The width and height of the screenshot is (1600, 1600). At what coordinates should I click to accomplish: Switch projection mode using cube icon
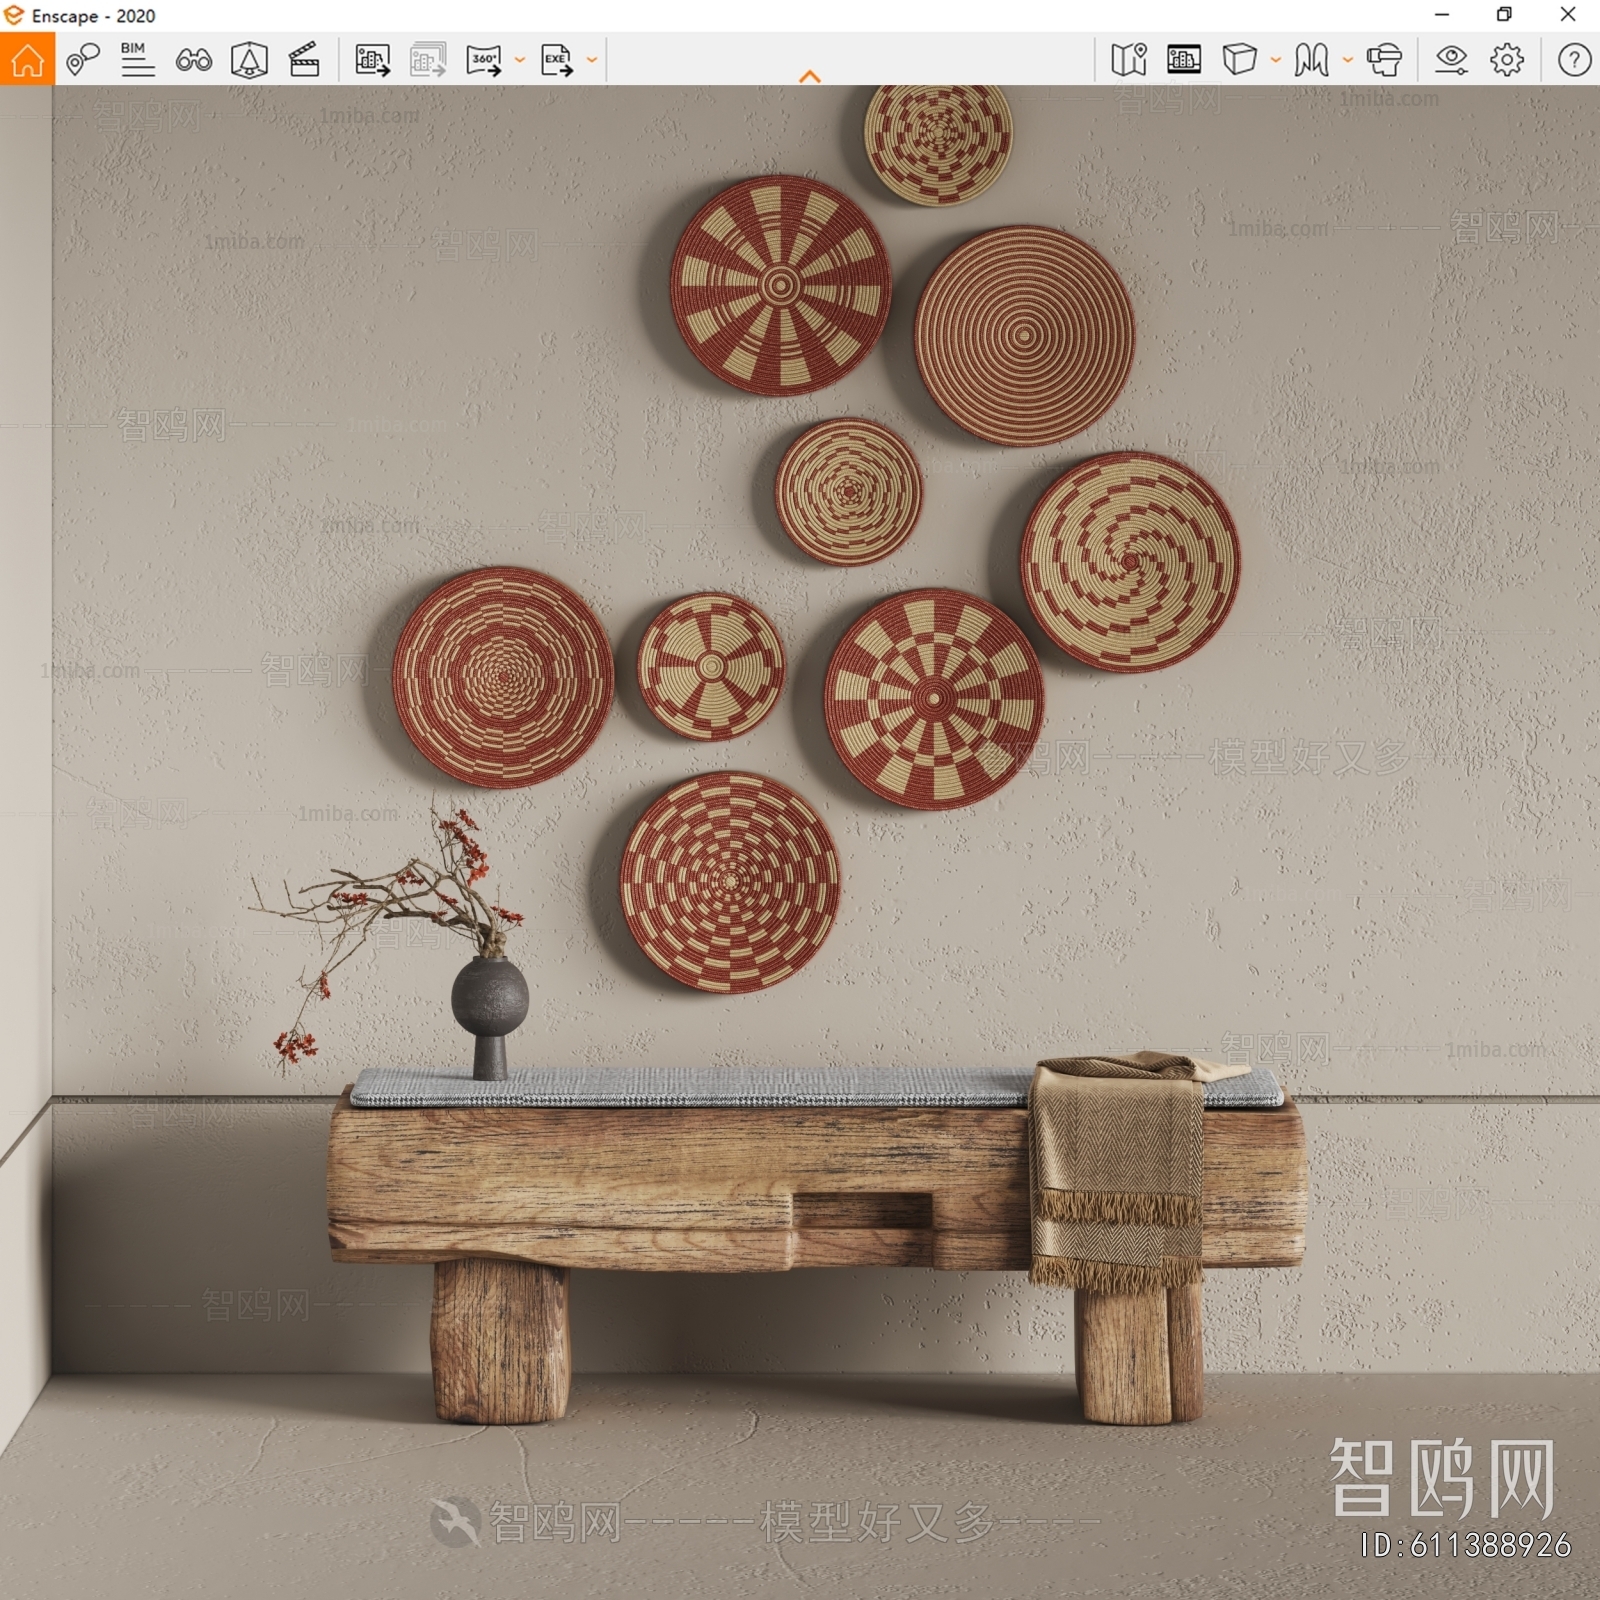(x=1240, y=60)
